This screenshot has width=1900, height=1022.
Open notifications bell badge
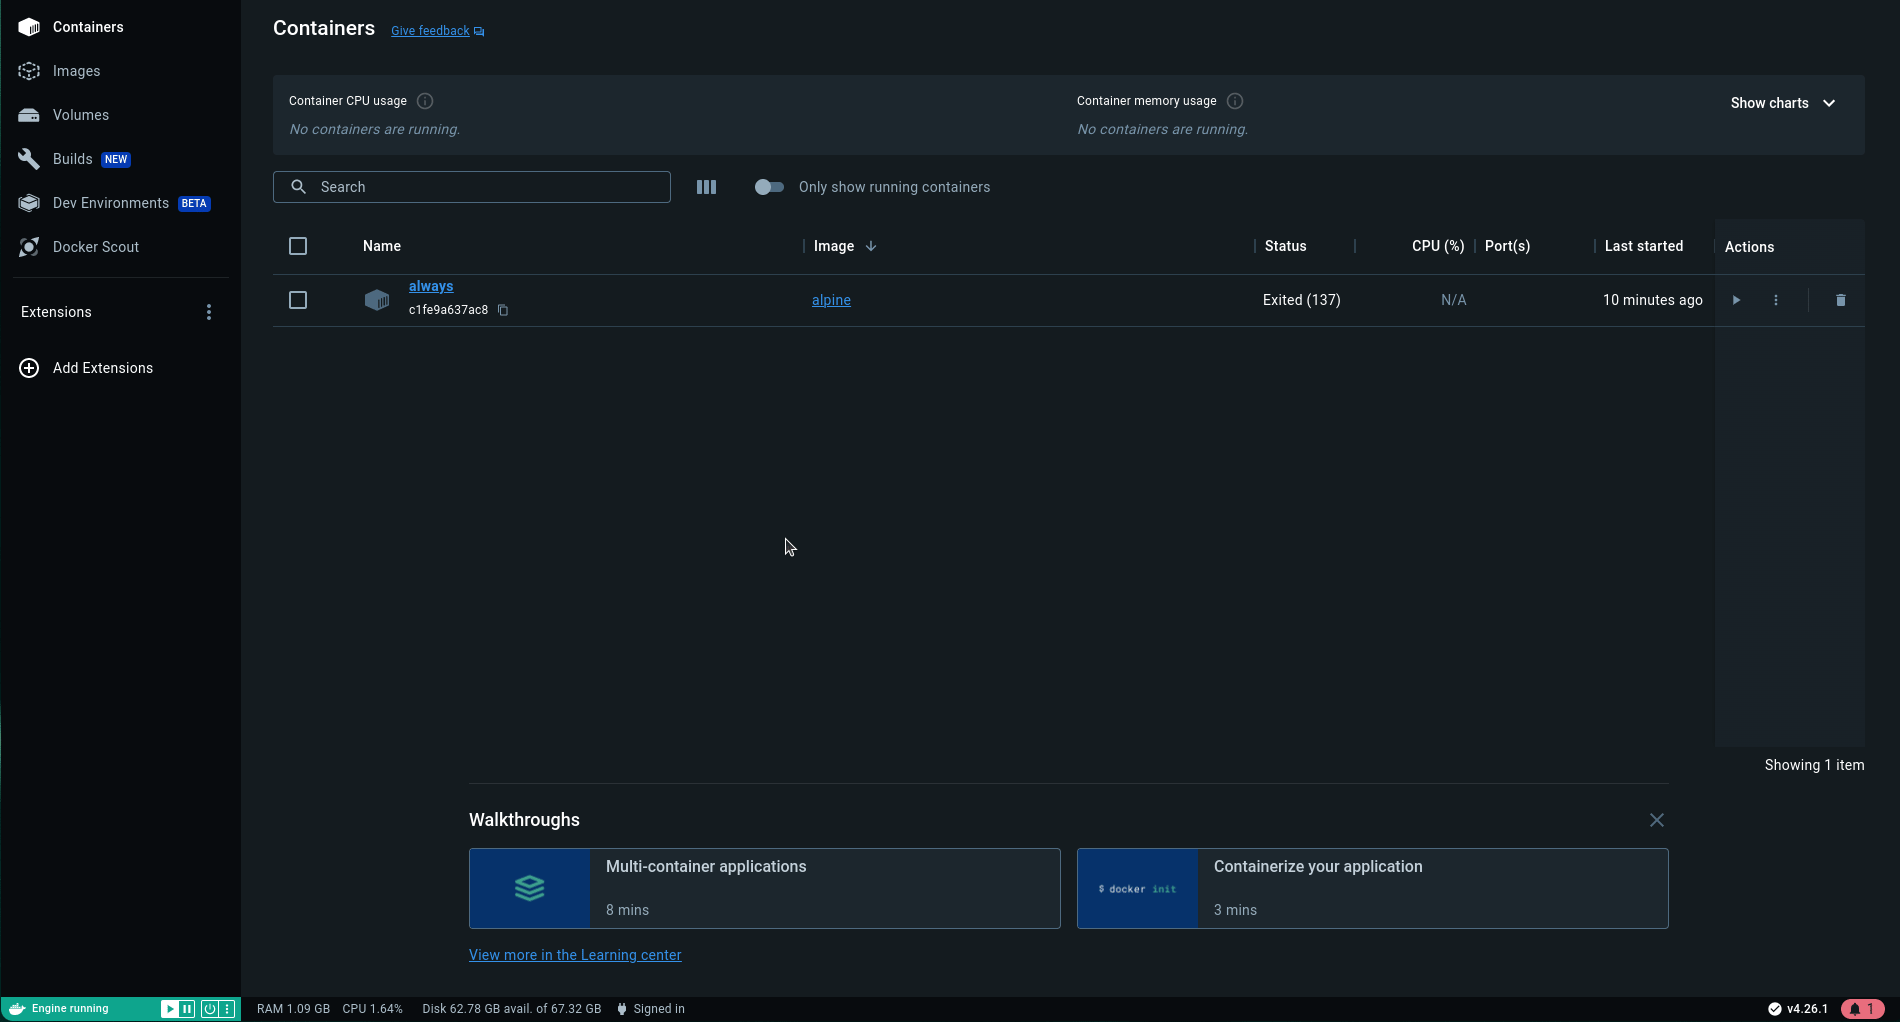click(x=1862, y=1009)
